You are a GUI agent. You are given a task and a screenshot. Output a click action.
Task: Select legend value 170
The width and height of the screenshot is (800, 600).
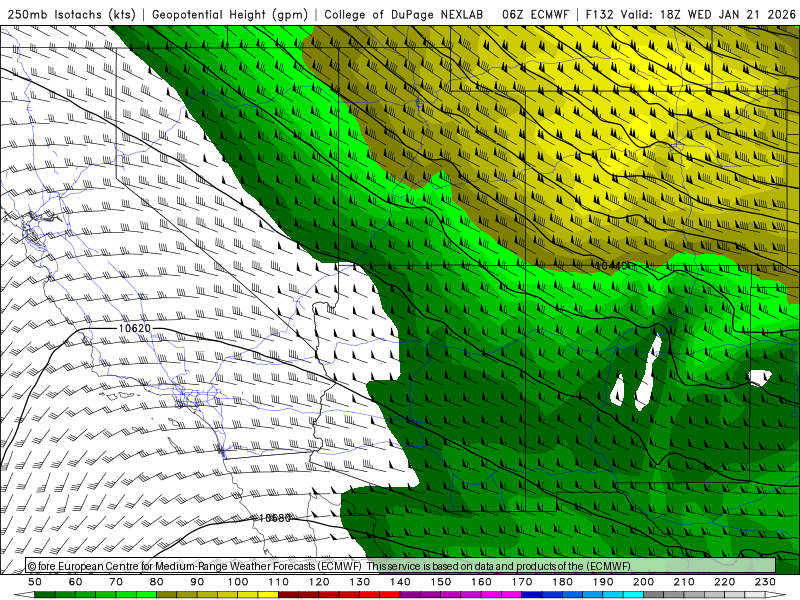[x=522, y=582]
